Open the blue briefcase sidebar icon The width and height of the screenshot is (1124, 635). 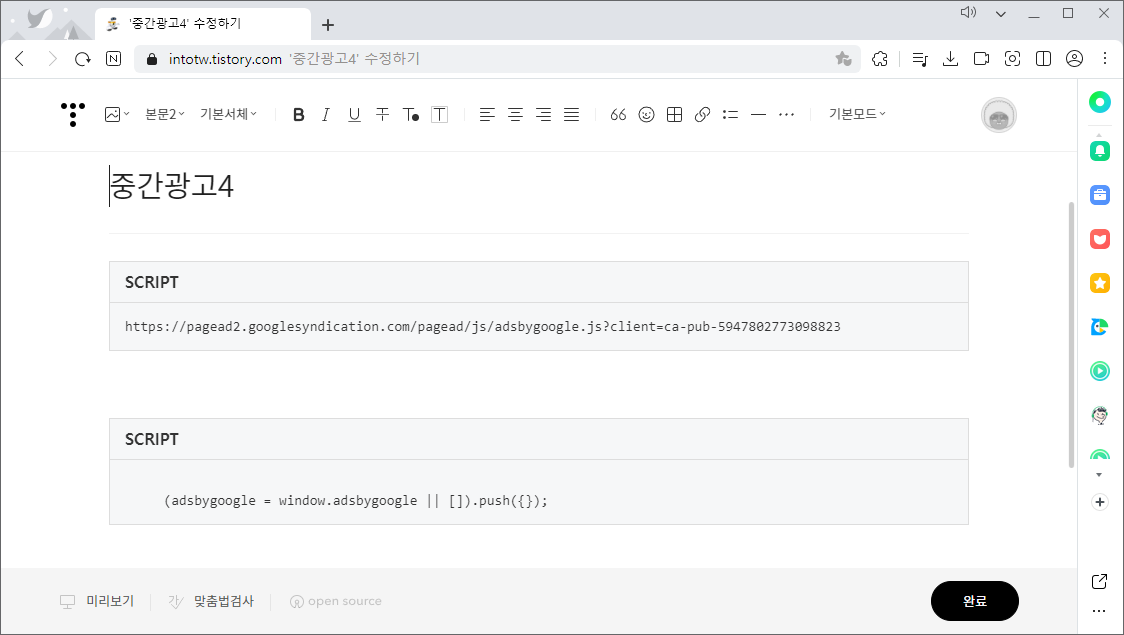[x=1100, y=194]
